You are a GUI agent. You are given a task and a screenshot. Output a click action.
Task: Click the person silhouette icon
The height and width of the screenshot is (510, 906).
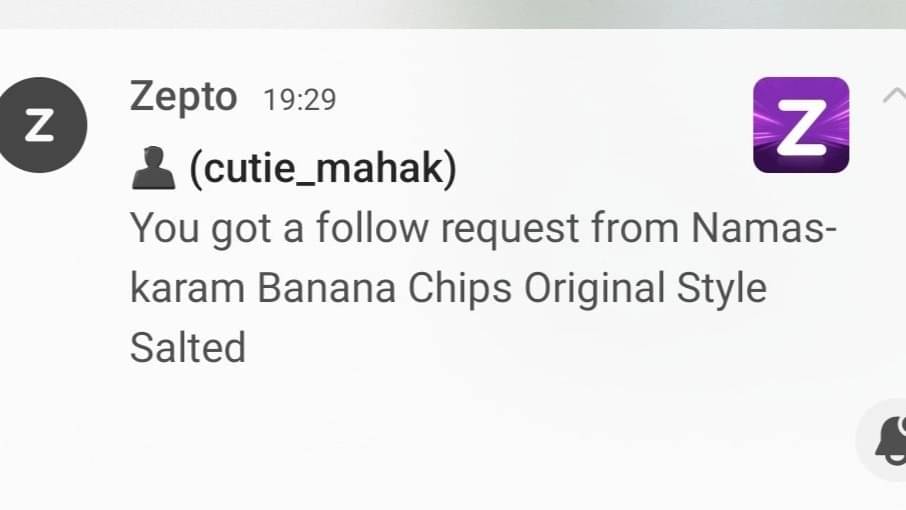(x=153, y=168)
